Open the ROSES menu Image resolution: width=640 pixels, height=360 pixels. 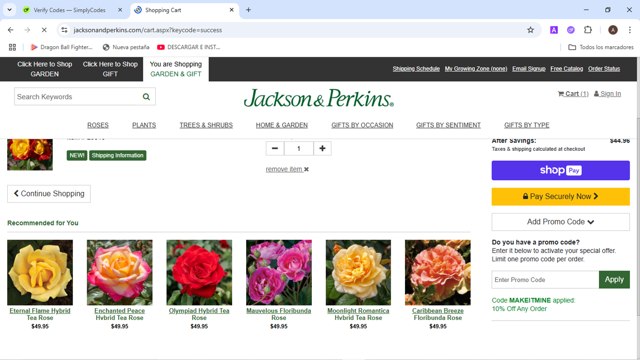pos(98,125)
